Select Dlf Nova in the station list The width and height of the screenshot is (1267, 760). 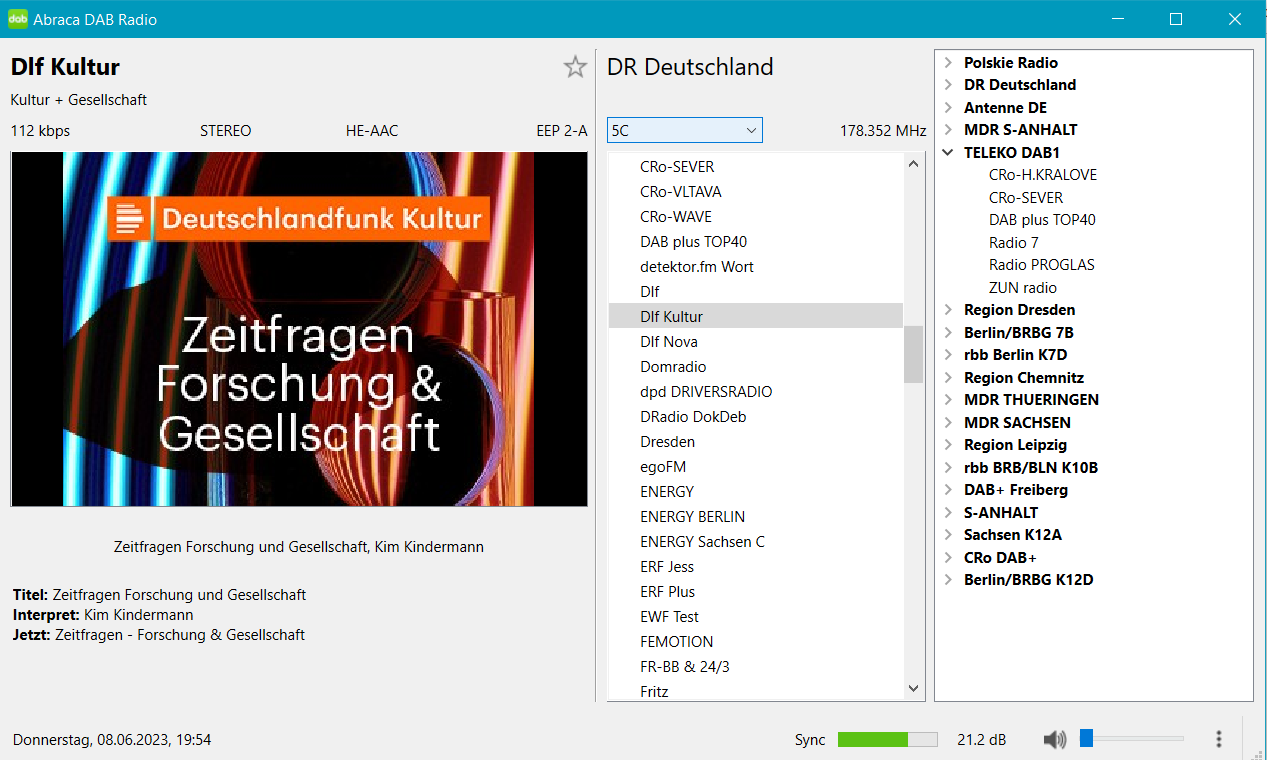click(x=669, y=342)
